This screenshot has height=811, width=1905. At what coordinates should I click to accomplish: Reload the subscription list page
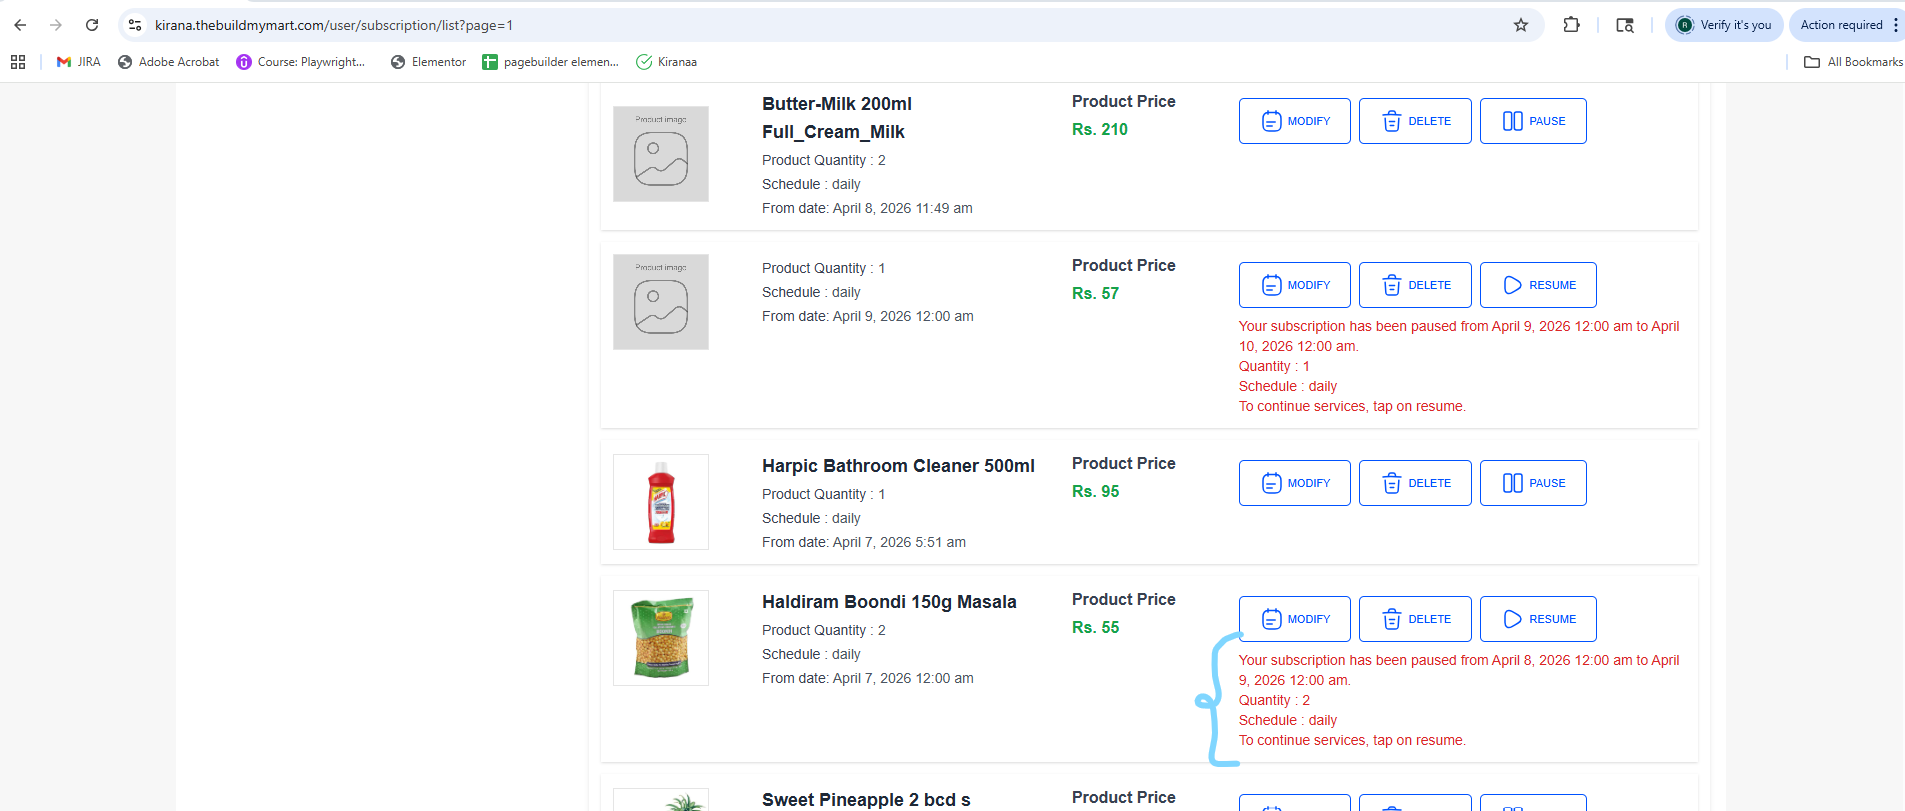click(x=92, y=25)
